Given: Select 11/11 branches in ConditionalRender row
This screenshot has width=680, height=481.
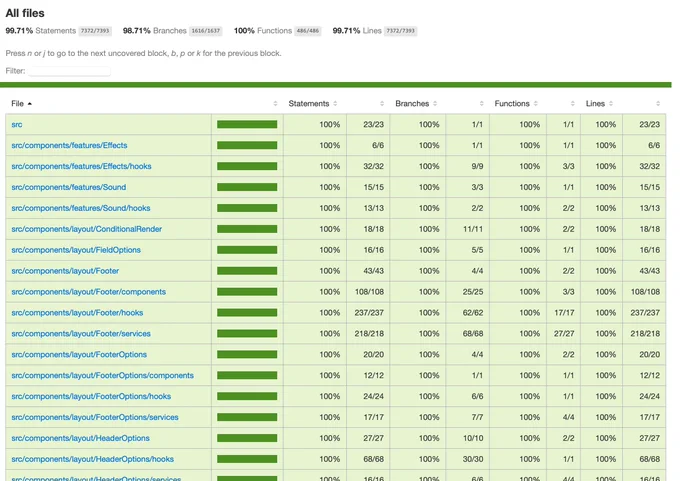Looking at the screenshot, I should 473,229.
